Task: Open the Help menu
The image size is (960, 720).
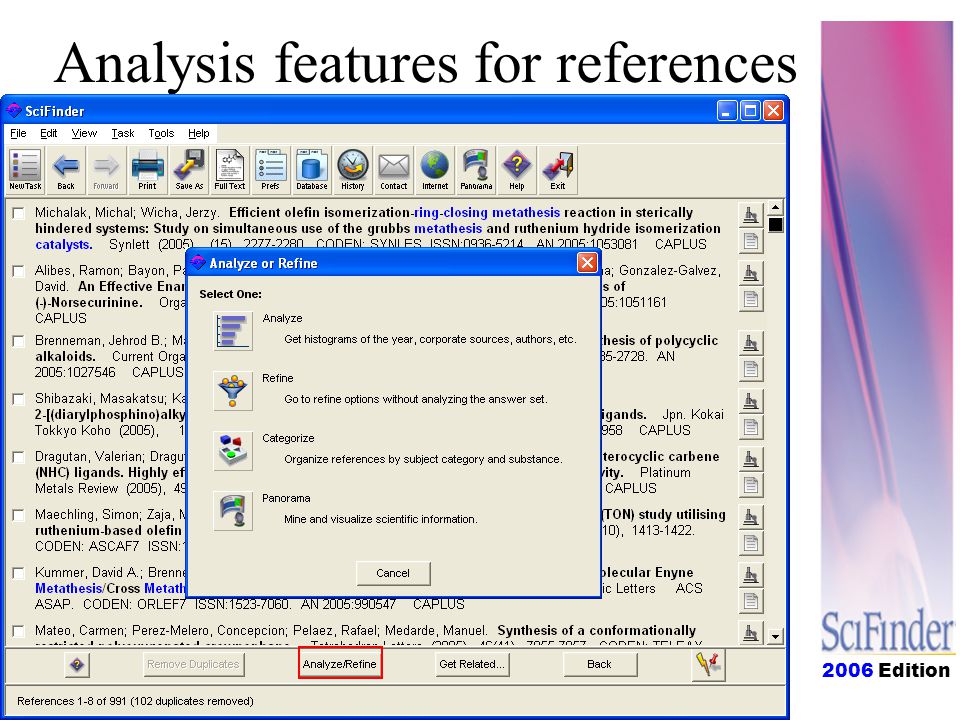Action: [x=198, y=133]
